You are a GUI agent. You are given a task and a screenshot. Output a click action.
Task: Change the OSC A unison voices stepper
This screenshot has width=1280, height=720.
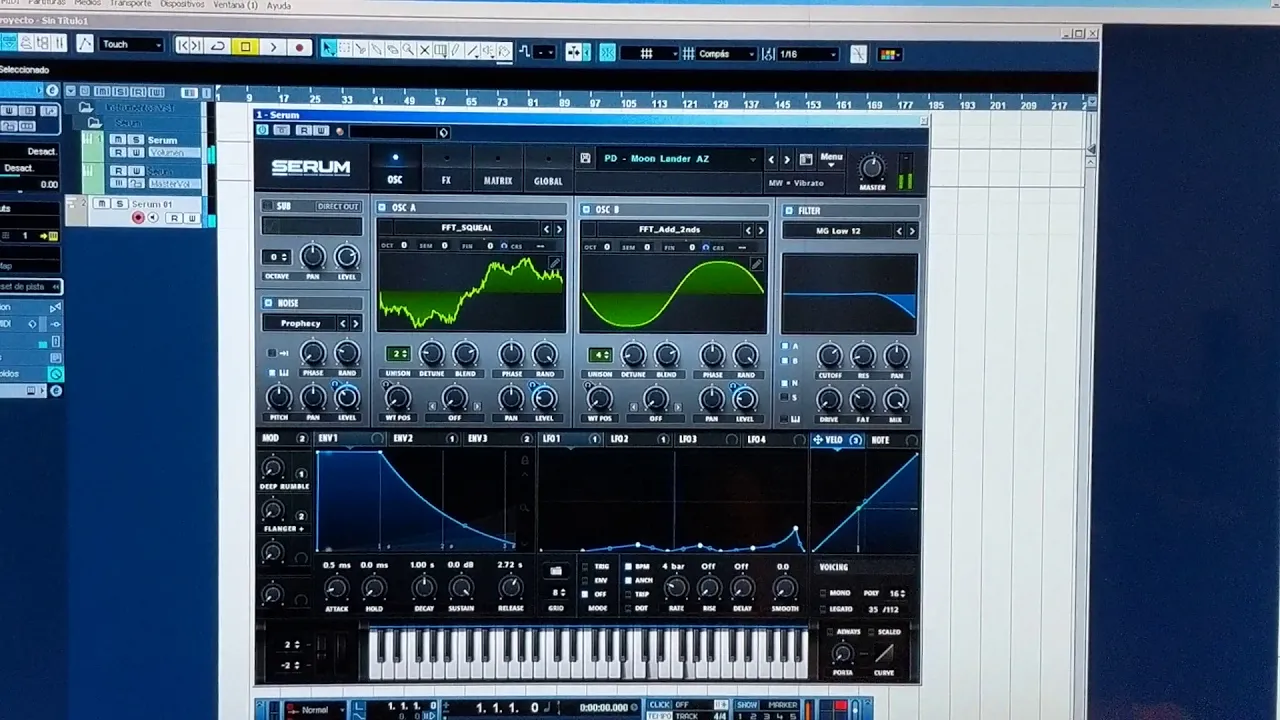399,354
